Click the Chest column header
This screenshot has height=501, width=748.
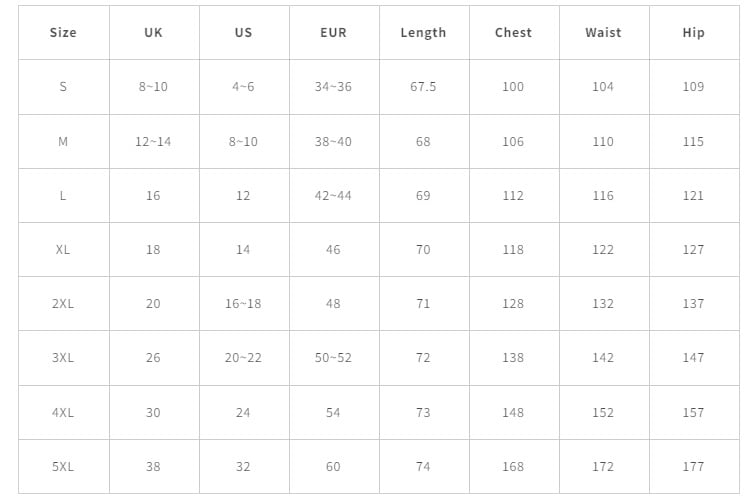click(513, 32)
